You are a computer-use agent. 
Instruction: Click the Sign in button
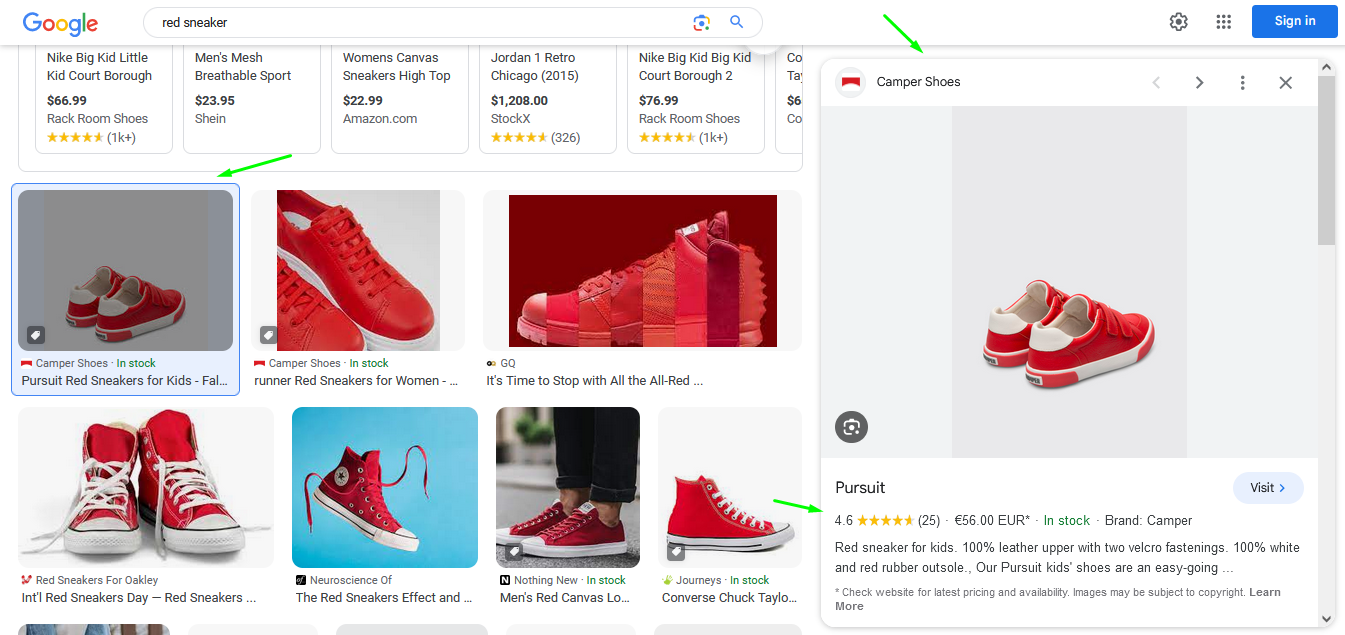(1295, 21)
